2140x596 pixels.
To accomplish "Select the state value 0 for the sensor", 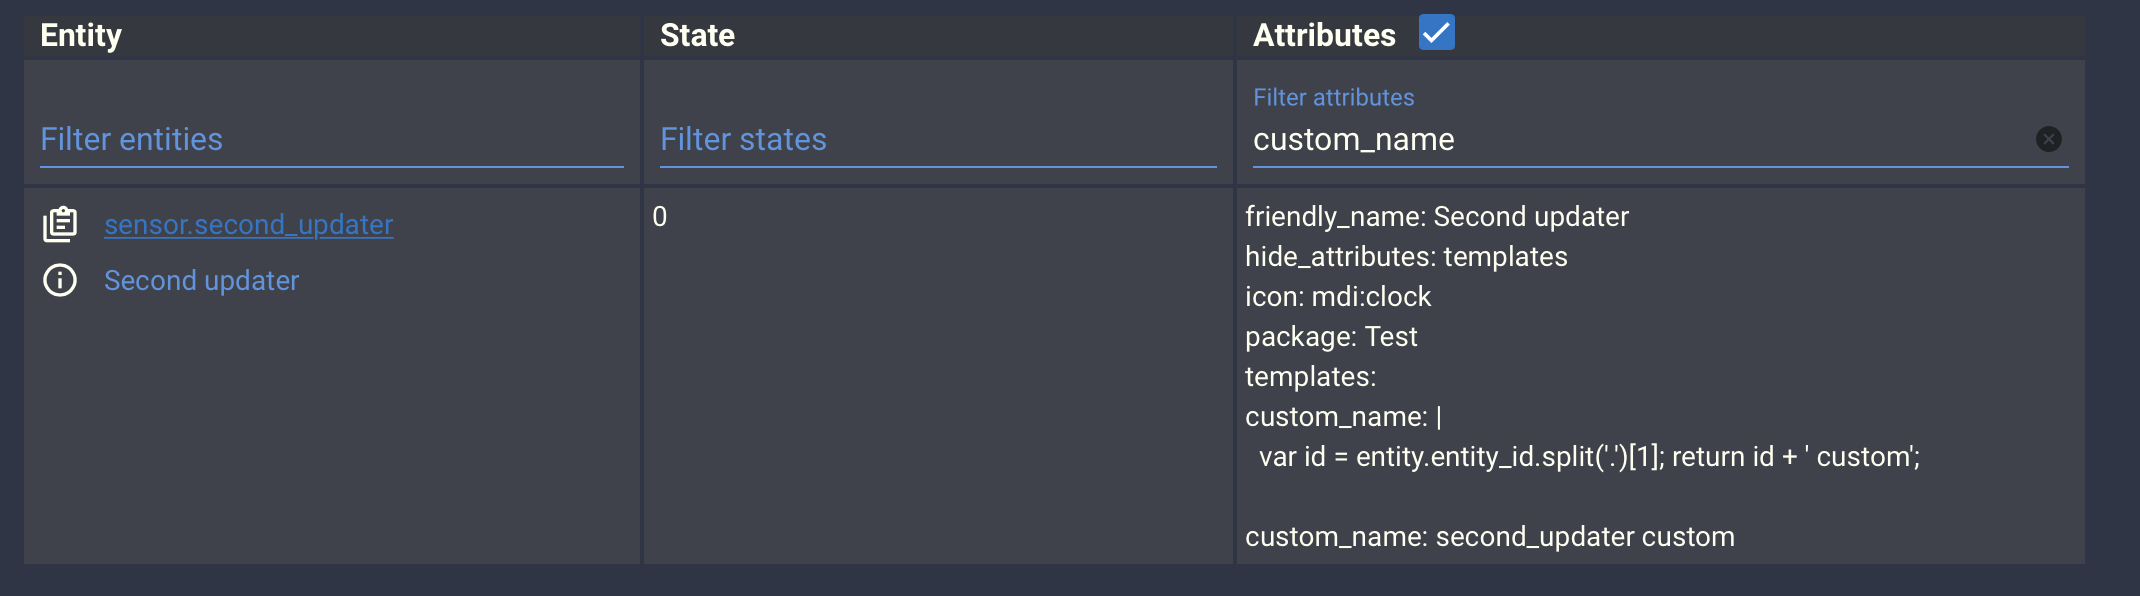I will coord(661,217).
